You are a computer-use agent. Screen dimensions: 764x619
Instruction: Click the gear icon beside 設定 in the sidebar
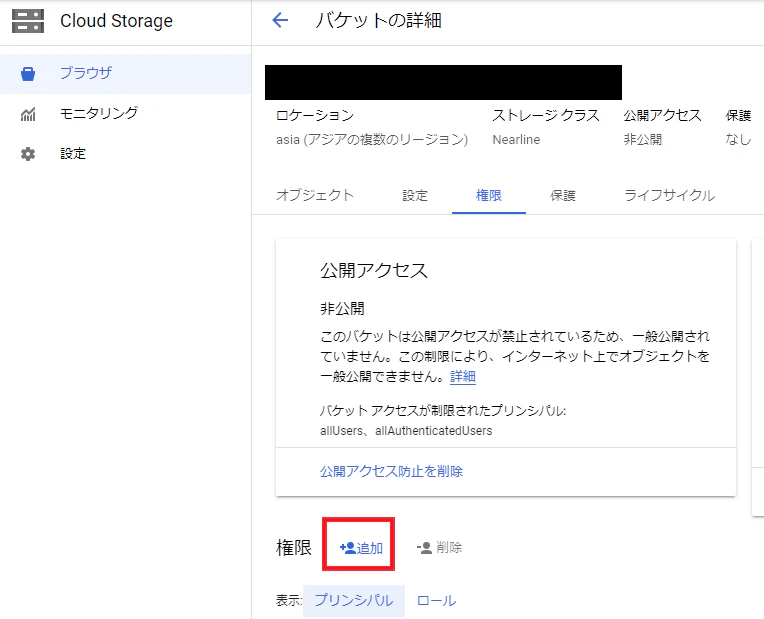click(28, 154)
